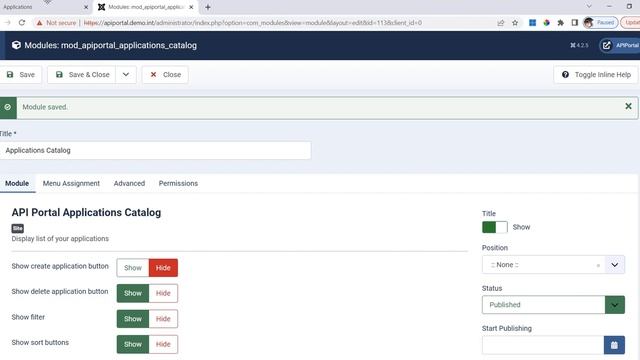Click Toggle Inline Help button
Image resolution: width=640 pixels, height=360 pixels.
click(x=596, y=75)
